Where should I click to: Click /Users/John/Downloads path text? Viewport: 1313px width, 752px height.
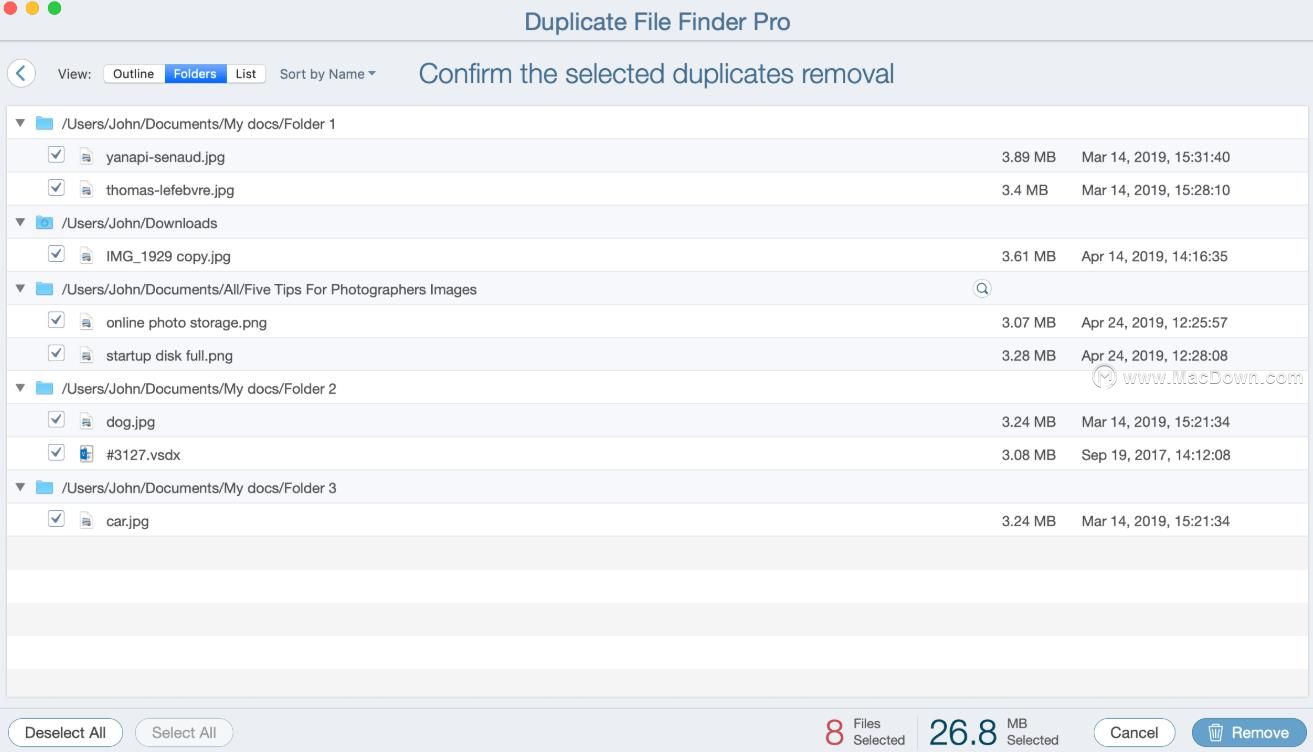click(x=139, y=223)
